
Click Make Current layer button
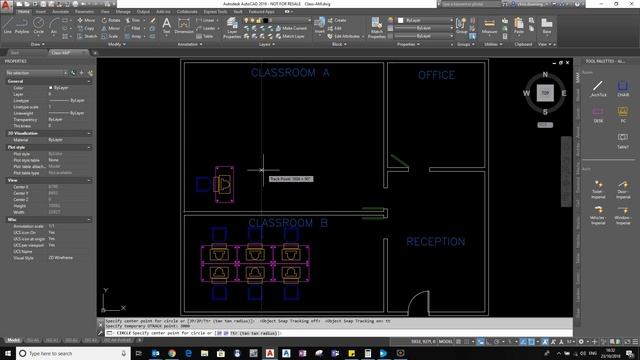point(291,28)
